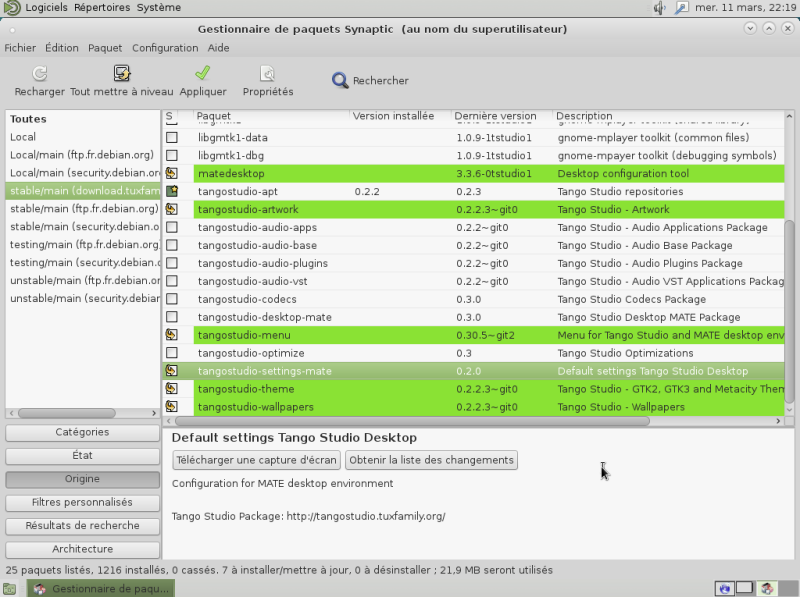This screenshot has height=597, width=800.
Task: Click the Catégories filter button
Action: coord(82,432)
